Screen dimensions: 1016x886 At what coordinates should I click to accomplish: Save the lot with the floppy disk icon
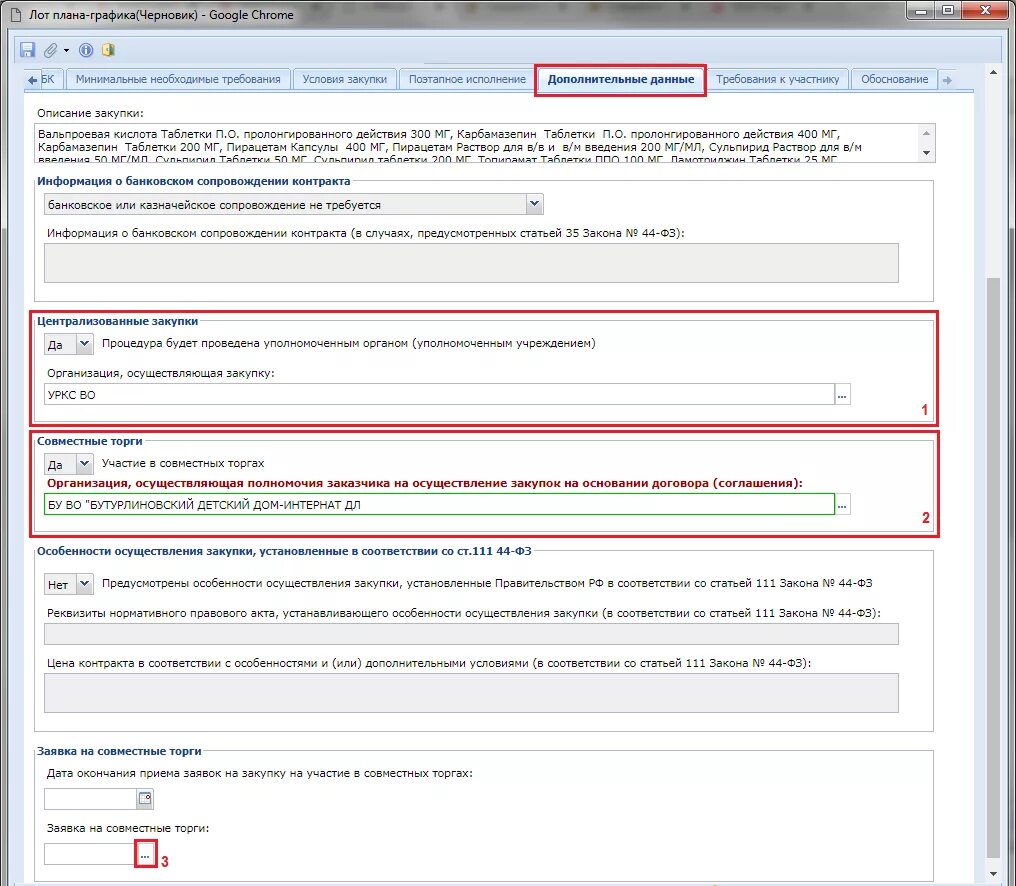tap(27, 50)
